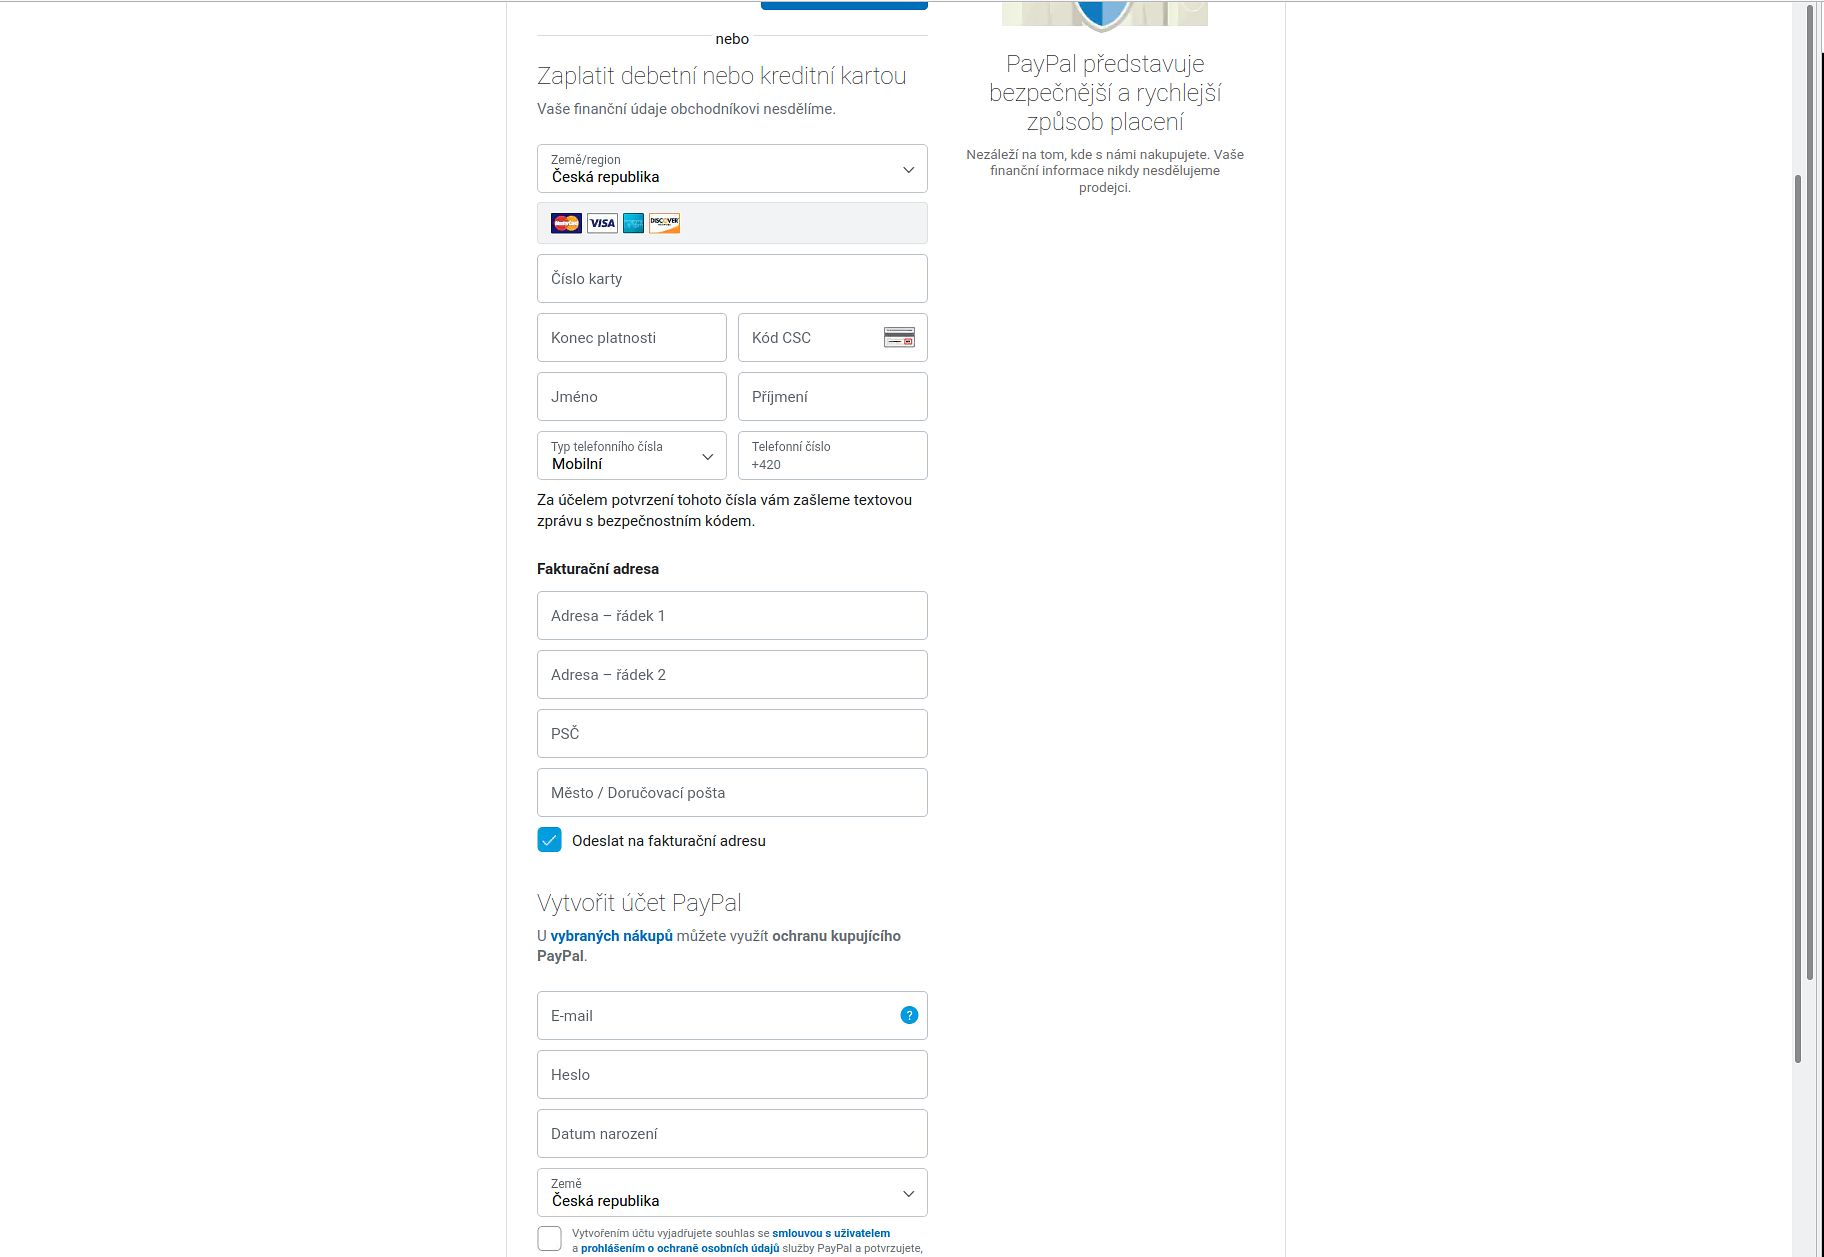
Task: Click the SMS confirmation notice text
Action: pyautogui.click(x=724, y=510)
